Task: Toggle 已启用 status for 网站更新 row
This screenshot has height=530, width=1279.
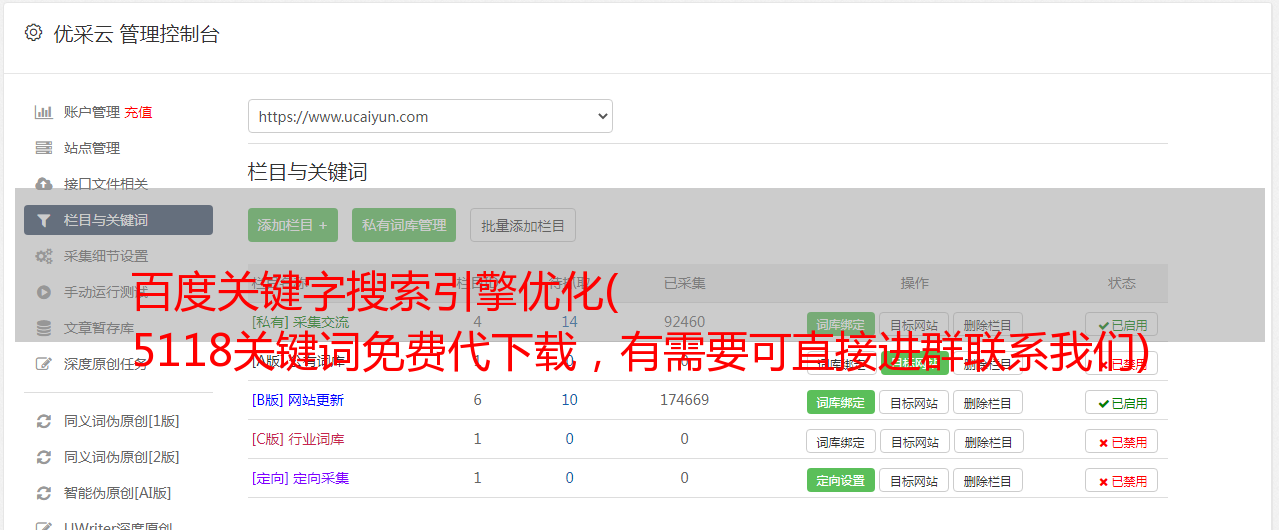Action: 1122,402
